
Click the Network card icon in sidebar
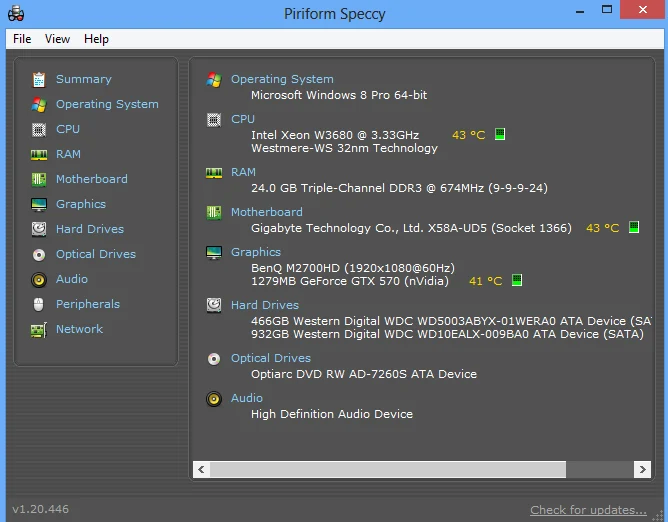point(39,330)
